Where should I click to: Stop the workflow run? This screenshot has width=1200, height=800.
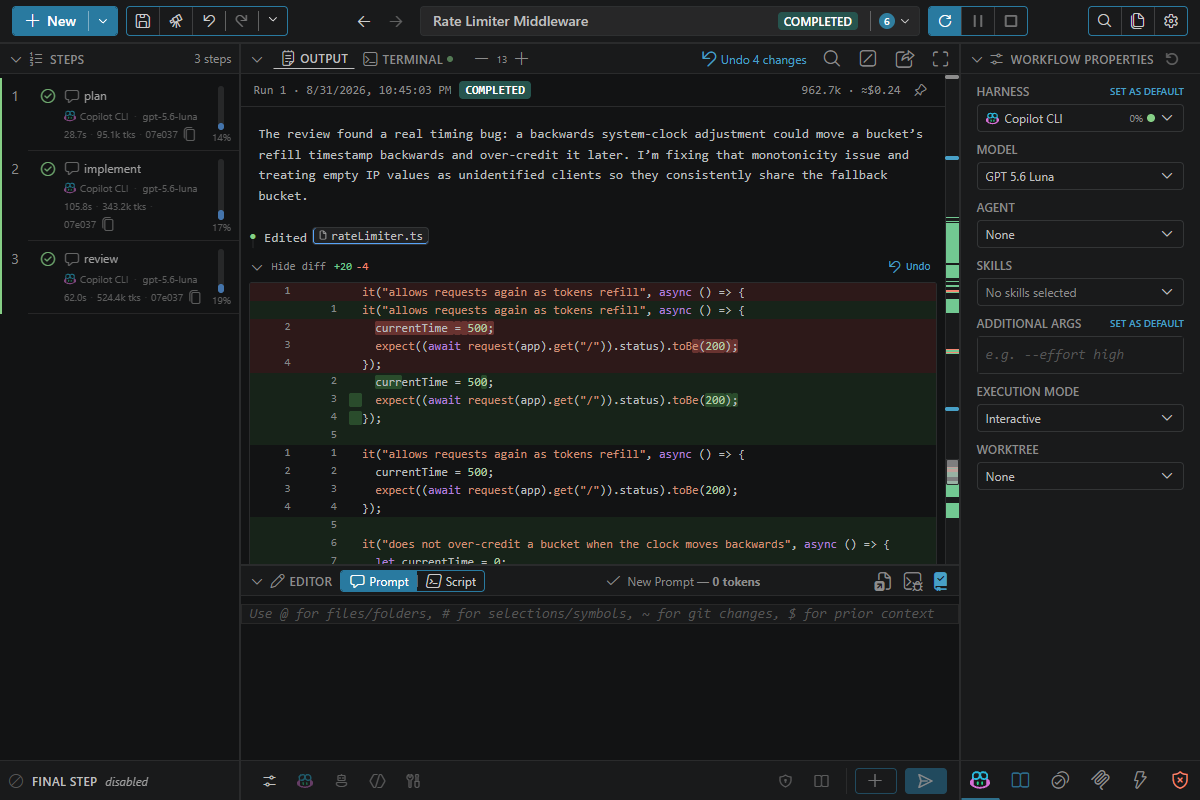pos(1011,21)
